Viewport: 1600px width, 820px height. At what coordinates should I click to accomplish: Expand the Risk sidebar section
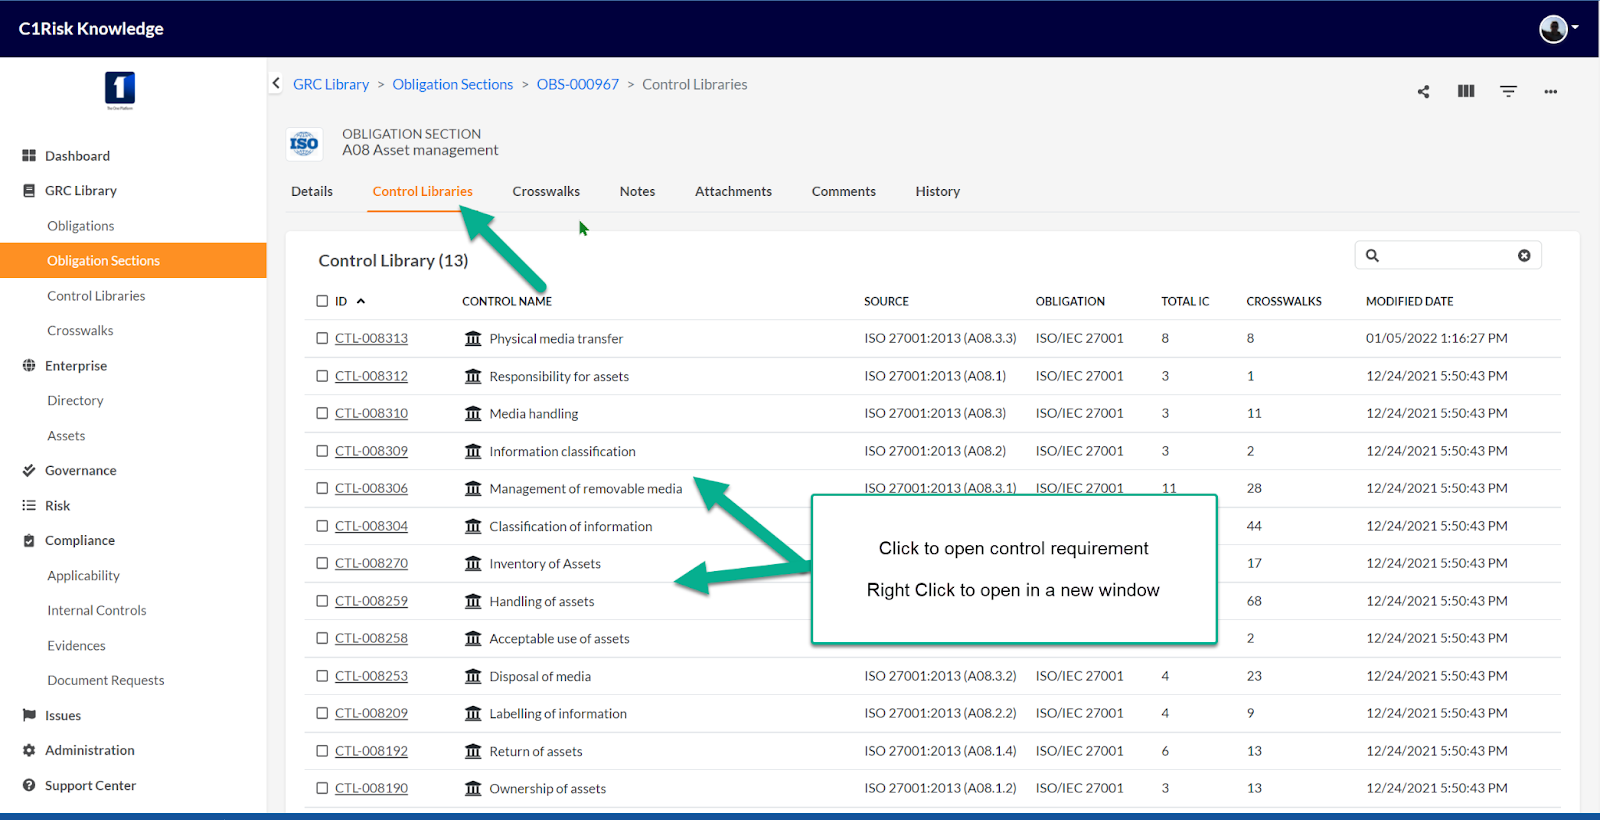(58, 505)
